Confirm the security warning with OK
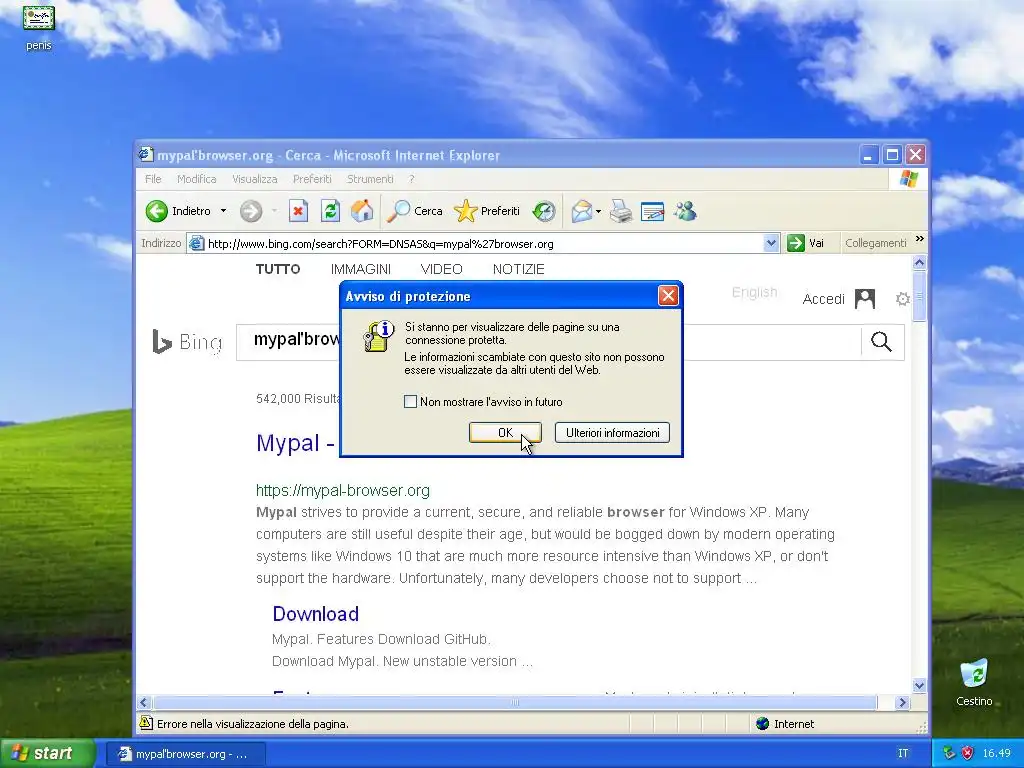The height and width of the screenshot is (768, 1024). tap(505, 432)
